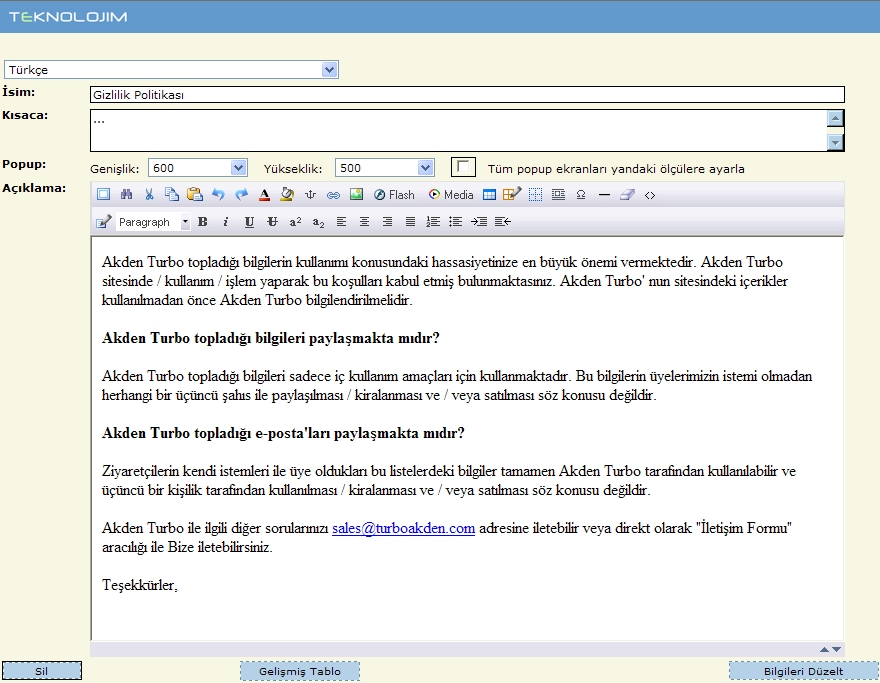This screenshot has width=880, height=683.
Task: Insert anchor icon in toolbar
Action: point(310,195)
